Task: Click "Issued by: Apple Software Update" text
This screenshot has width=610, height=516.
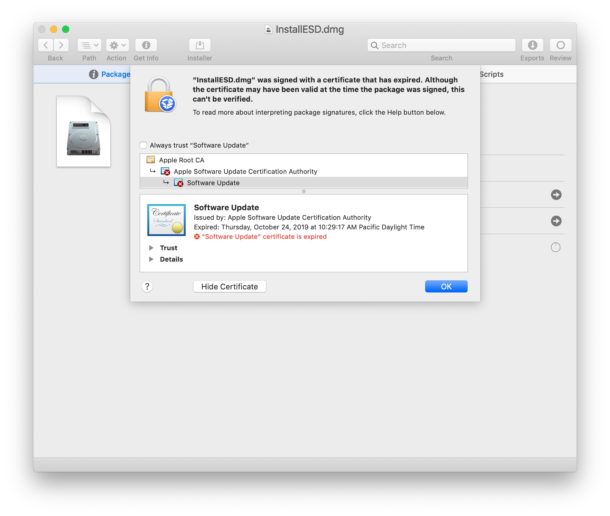Action: tap(247, 218)
